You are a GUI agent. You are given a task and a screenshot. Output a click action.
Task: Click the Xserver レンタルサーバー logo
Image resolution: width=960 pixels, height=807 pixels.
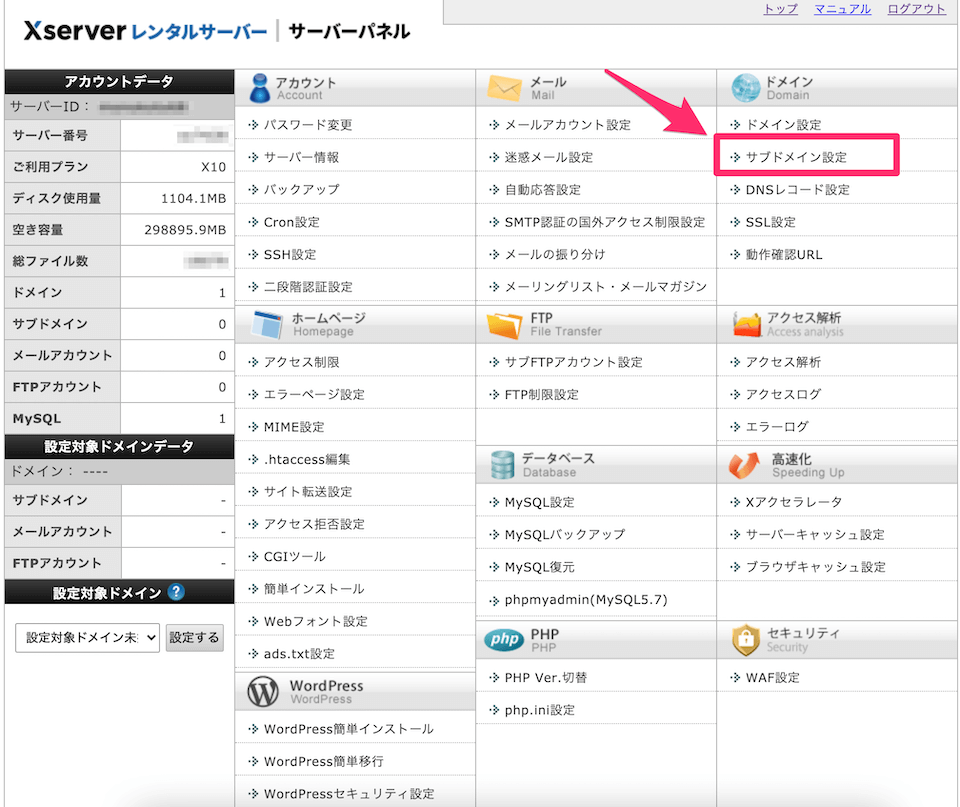tap(144, 31)
